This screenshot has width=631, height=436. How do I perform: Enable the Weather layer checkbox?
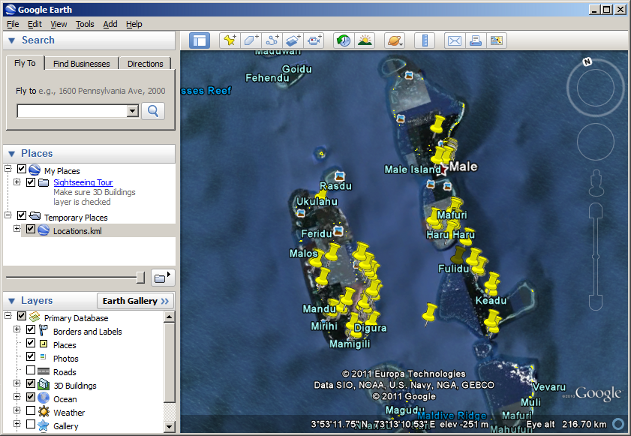(30, 410)
